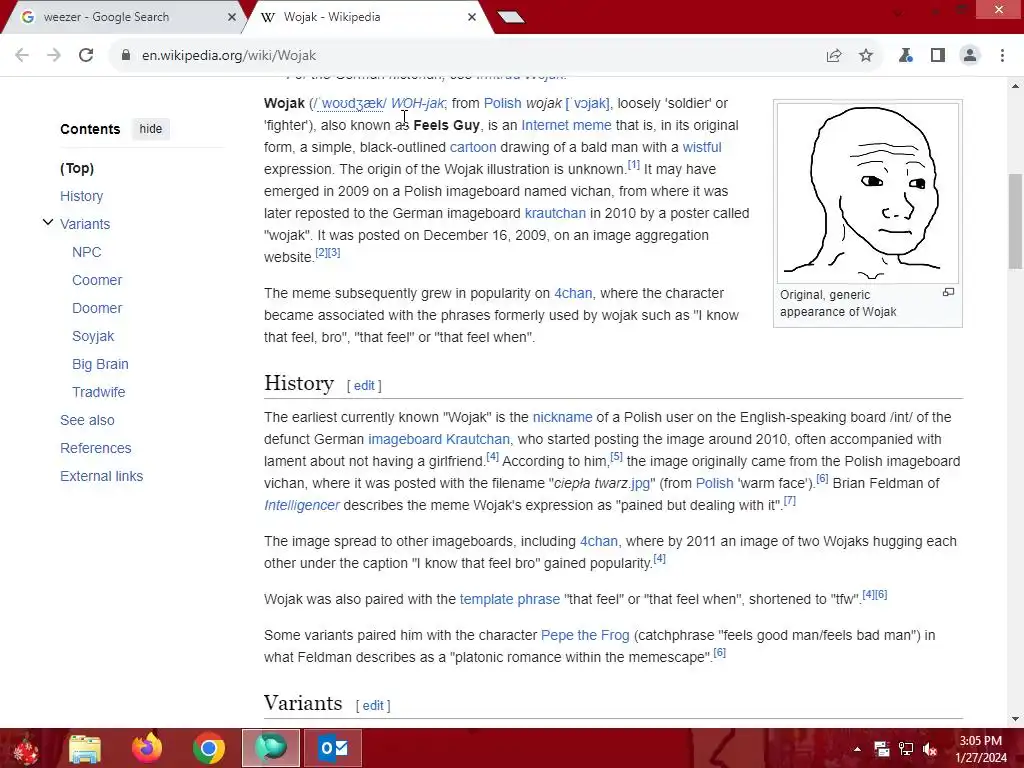Open the nickname link
This screenshot has height=768, width=1024.
point(562,417)
